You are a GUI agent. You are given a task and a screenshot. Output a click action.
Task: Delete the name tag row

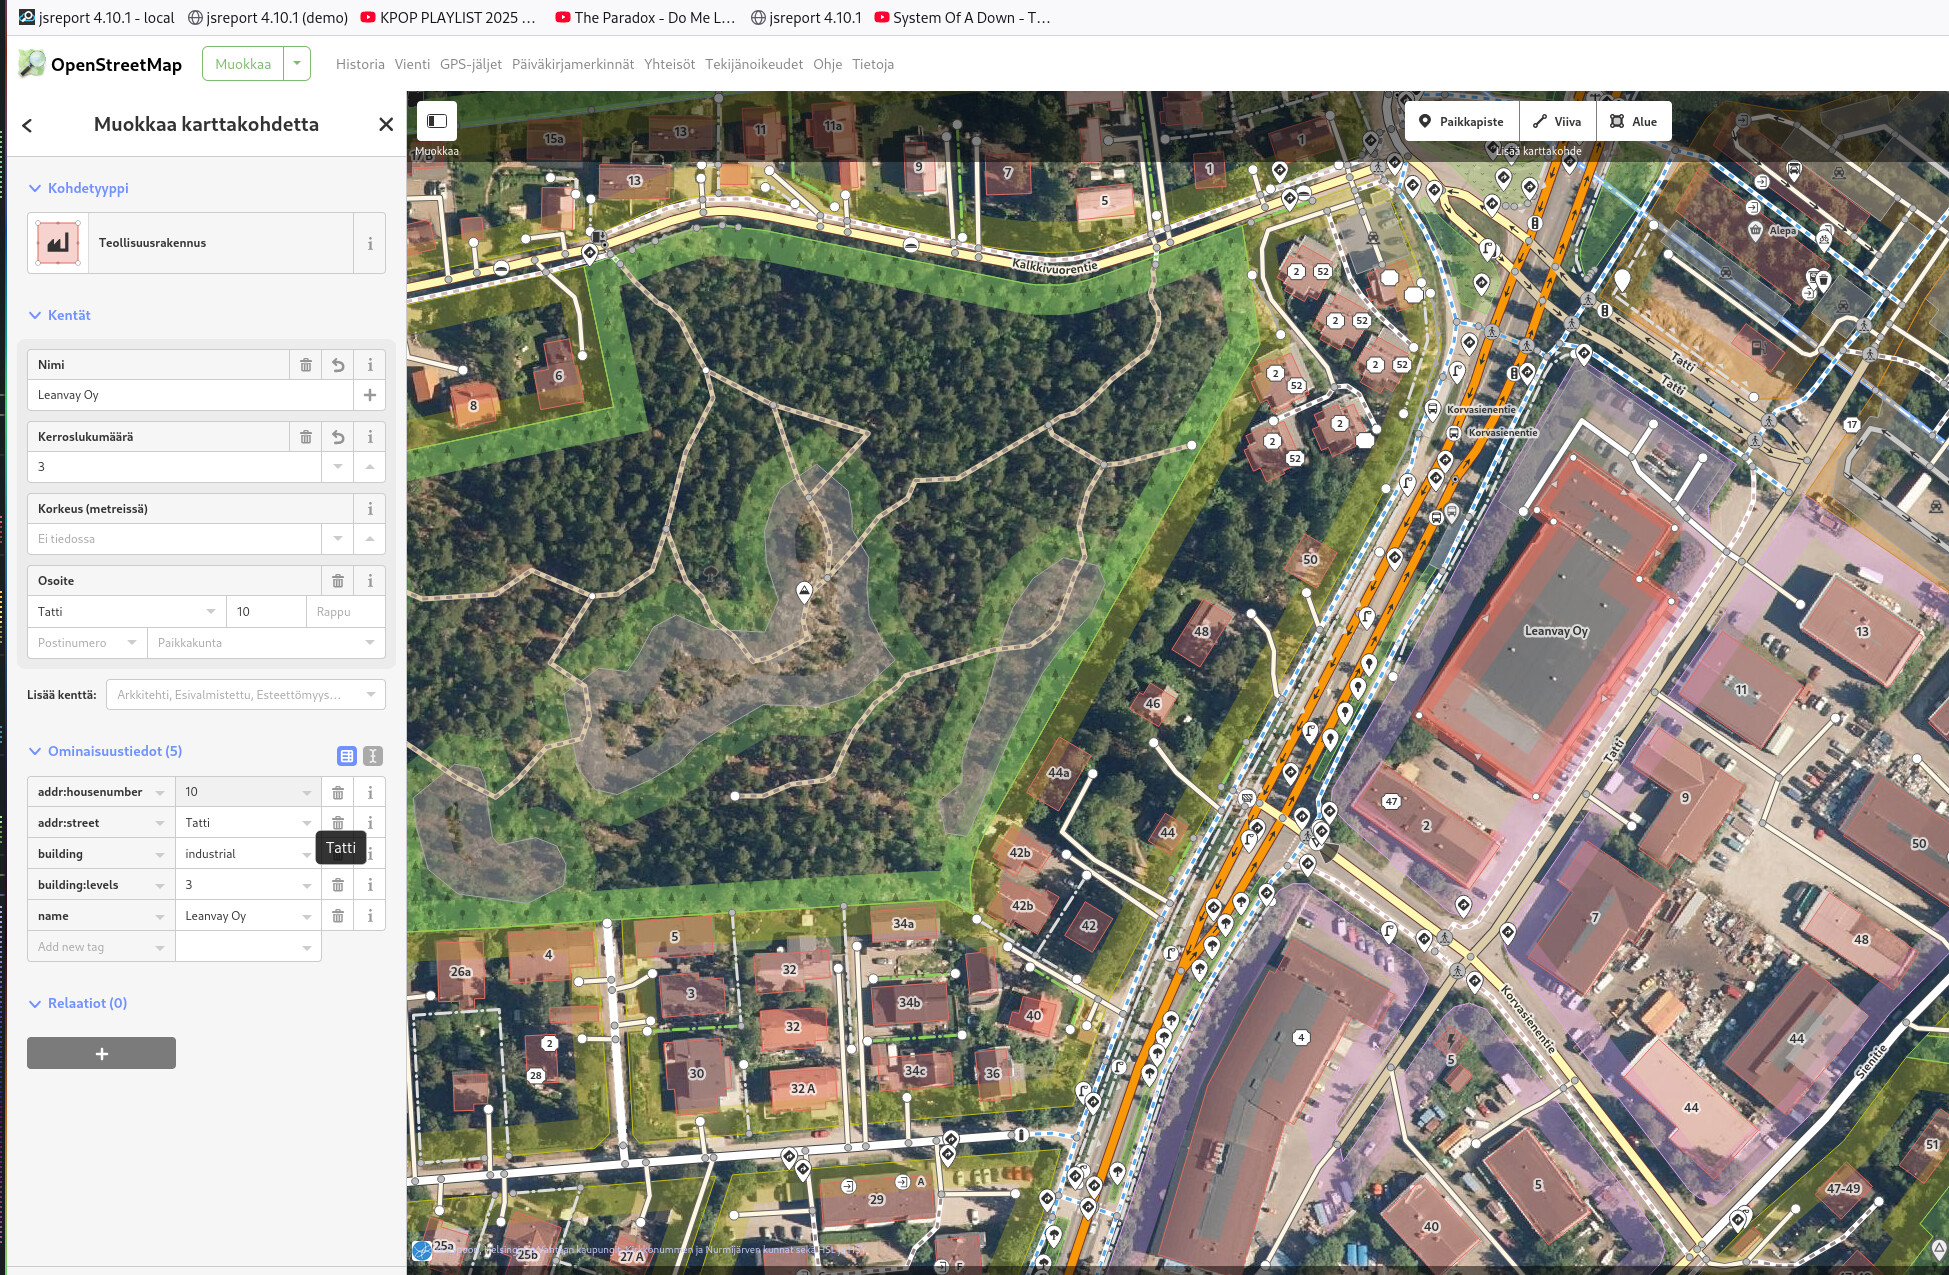(x=338, y=916)
